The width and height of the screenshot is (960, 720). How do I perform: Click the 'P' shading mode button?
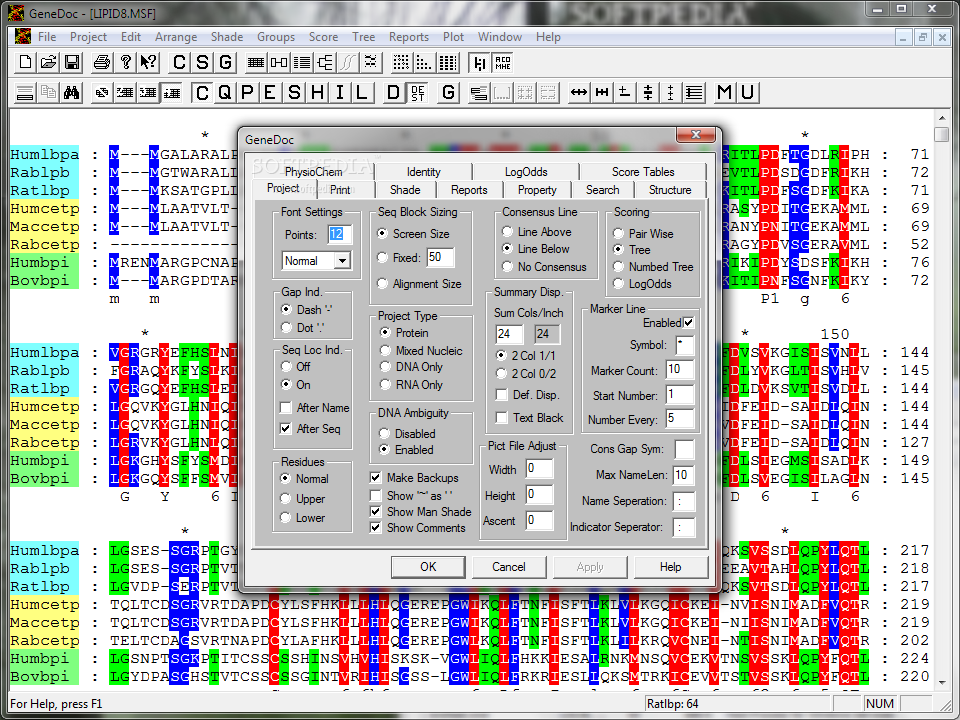tap(247, 92)
